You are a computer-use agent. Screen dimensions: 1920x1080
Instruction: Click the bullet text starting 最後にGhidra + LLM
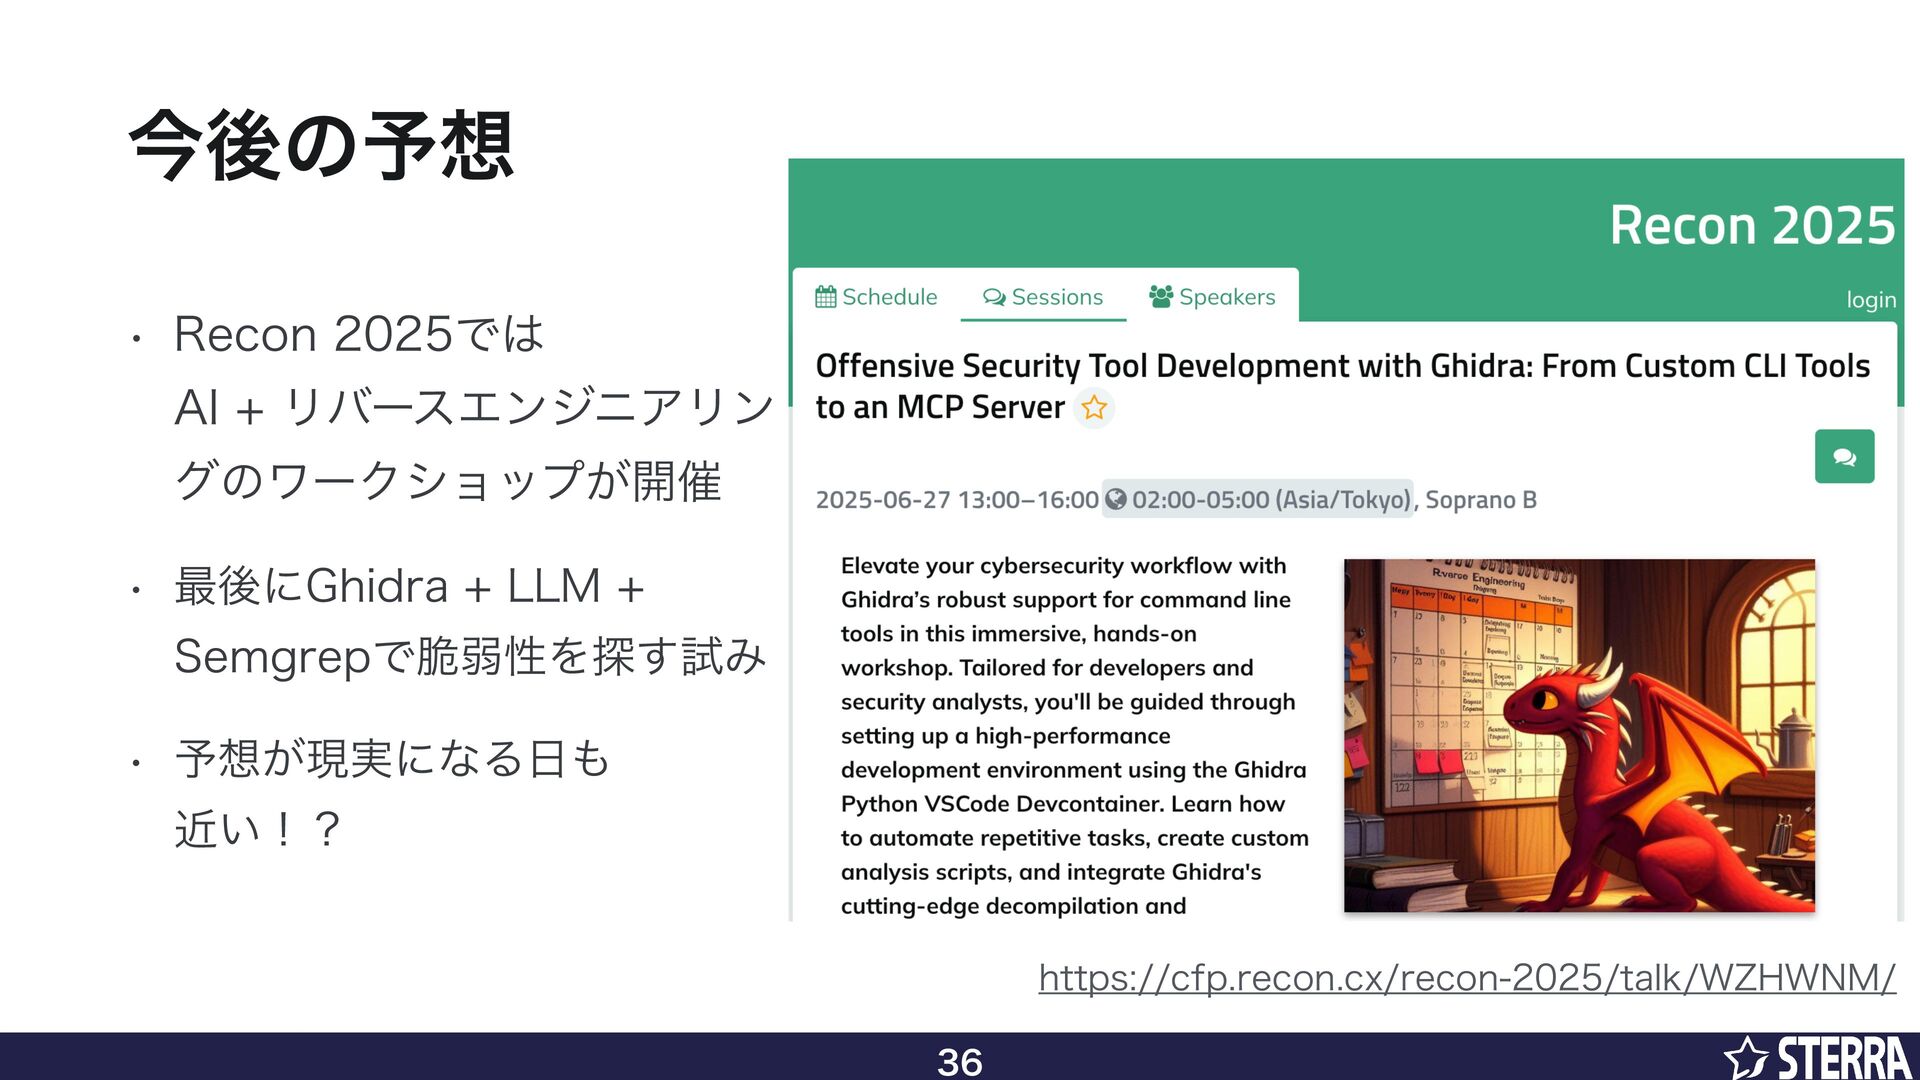tap(470, 621)
